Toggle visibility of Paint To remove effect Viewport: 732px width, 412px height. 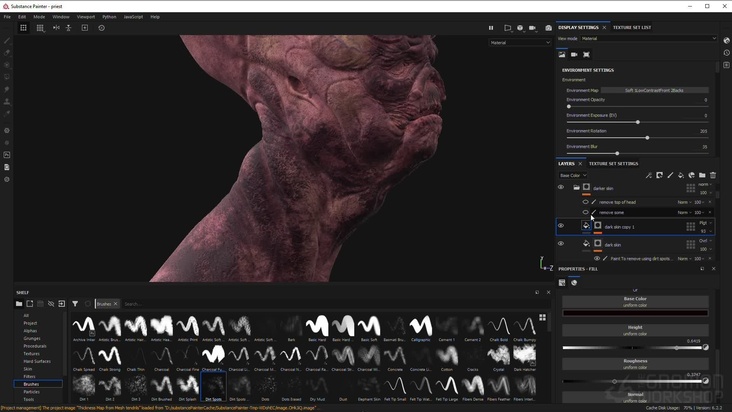click(x=597, y=258)
